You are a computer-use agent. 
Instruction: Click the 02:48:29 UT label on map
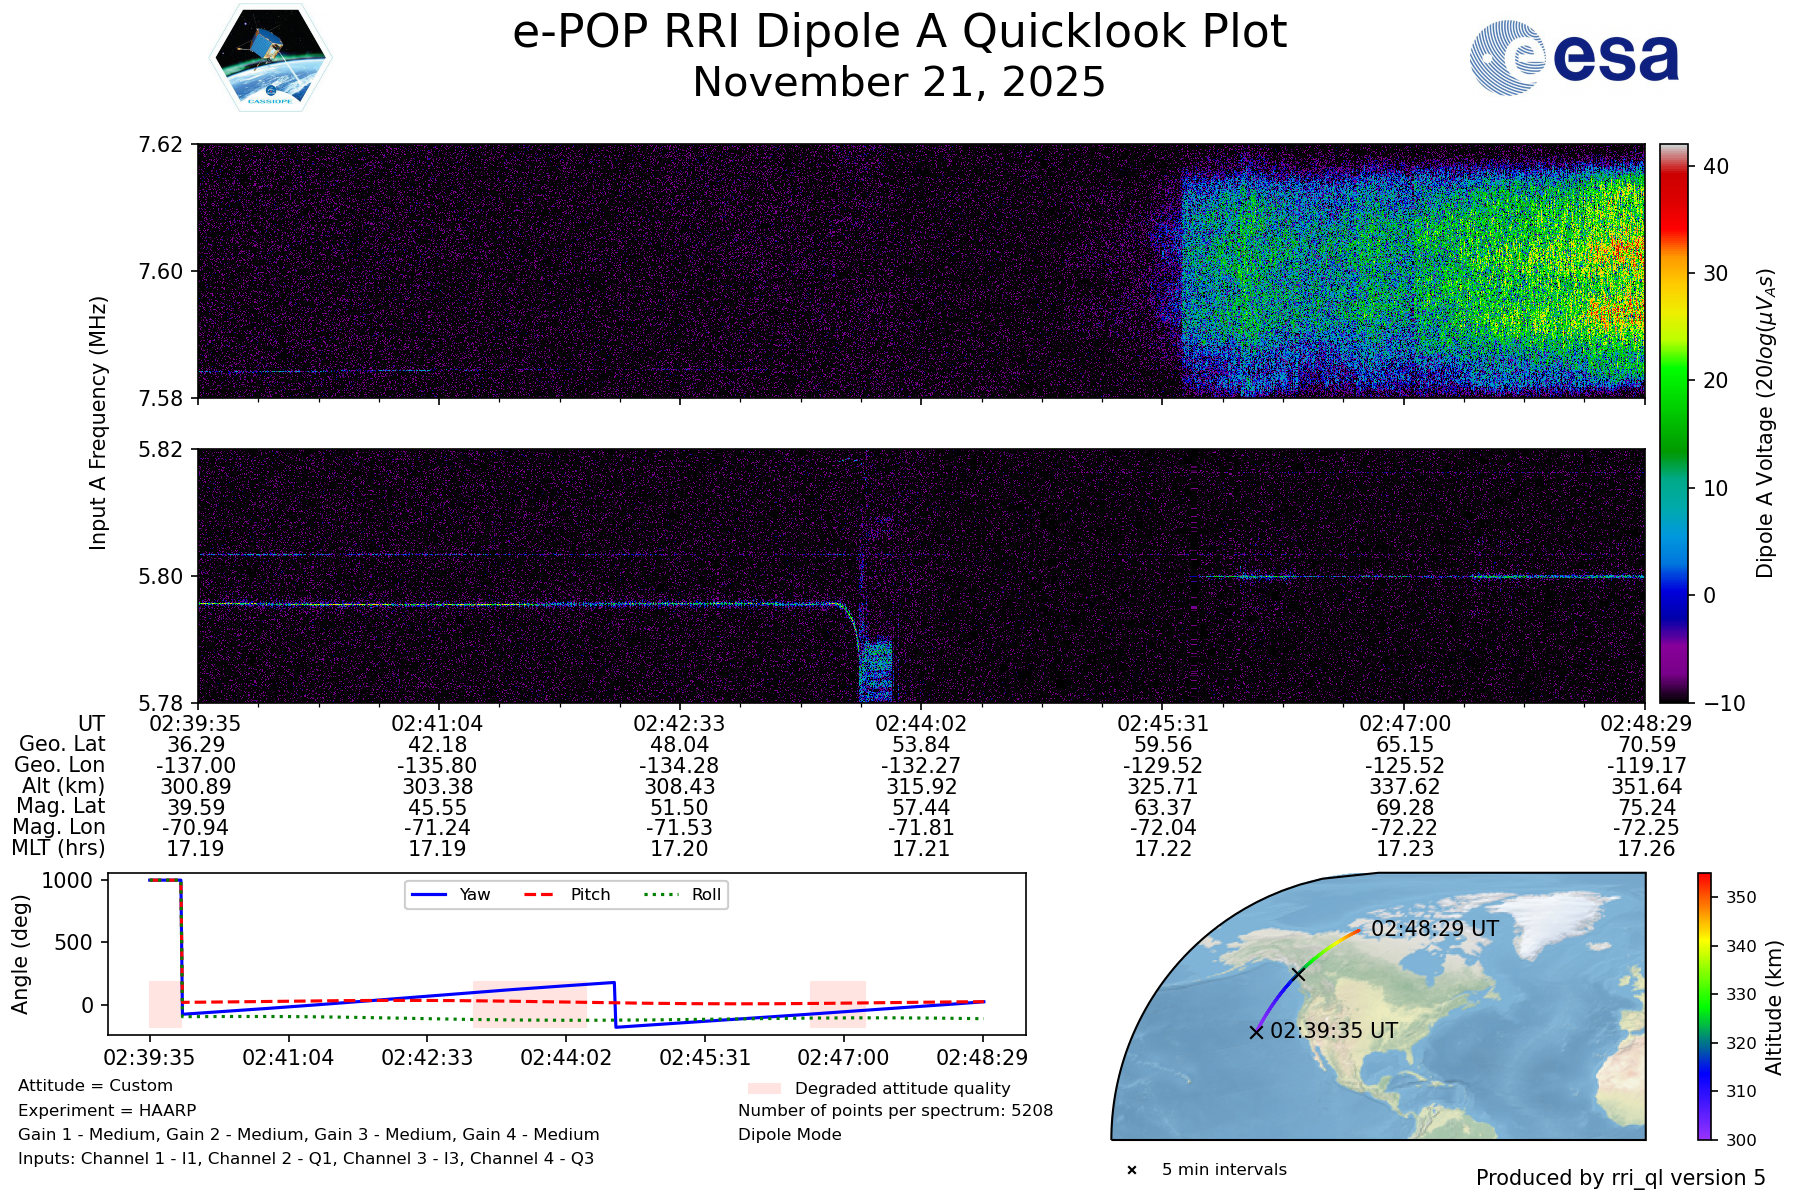tap(1434, 929)
